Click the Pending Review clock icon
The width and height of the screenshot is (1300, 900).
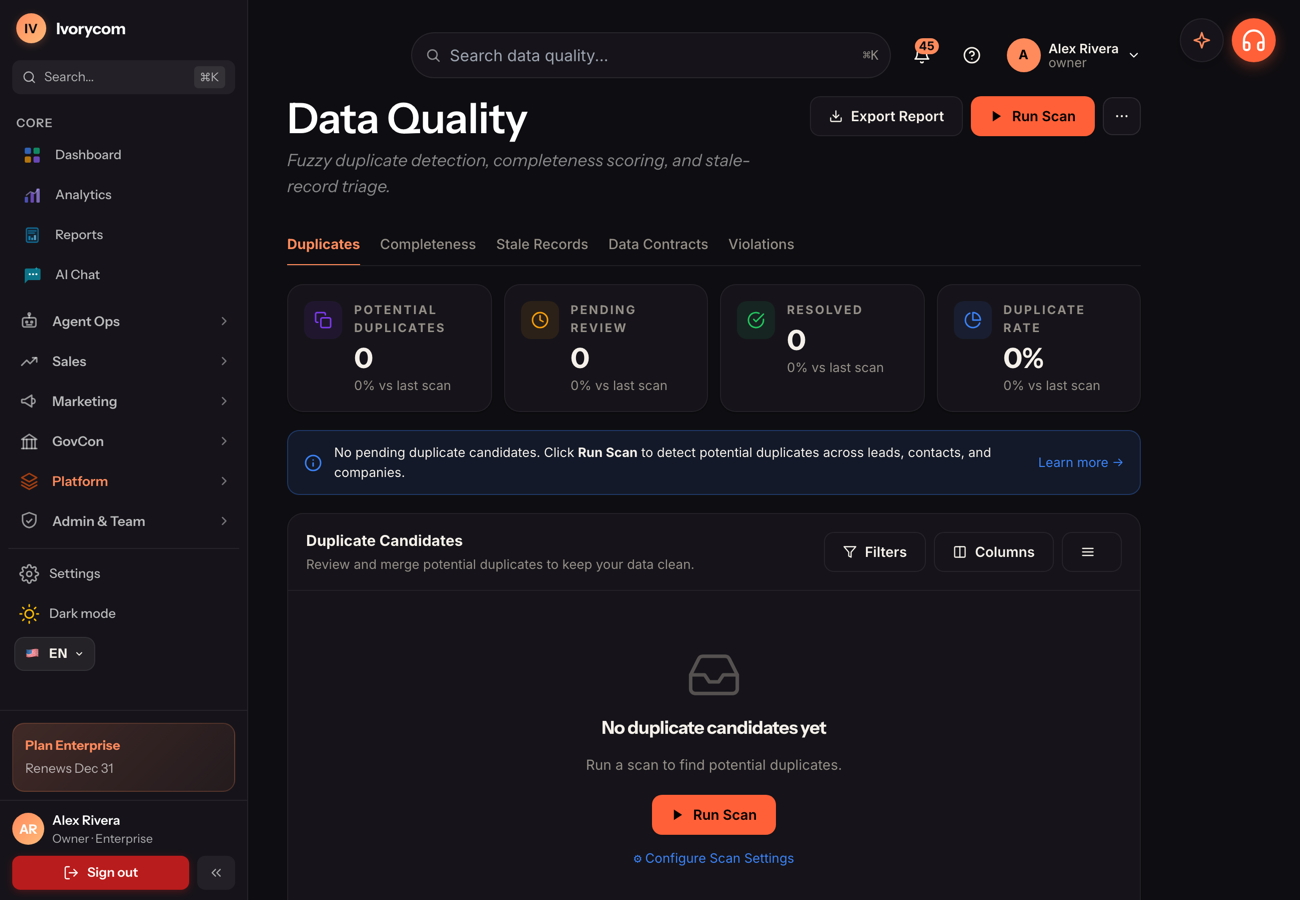(540, 320)
